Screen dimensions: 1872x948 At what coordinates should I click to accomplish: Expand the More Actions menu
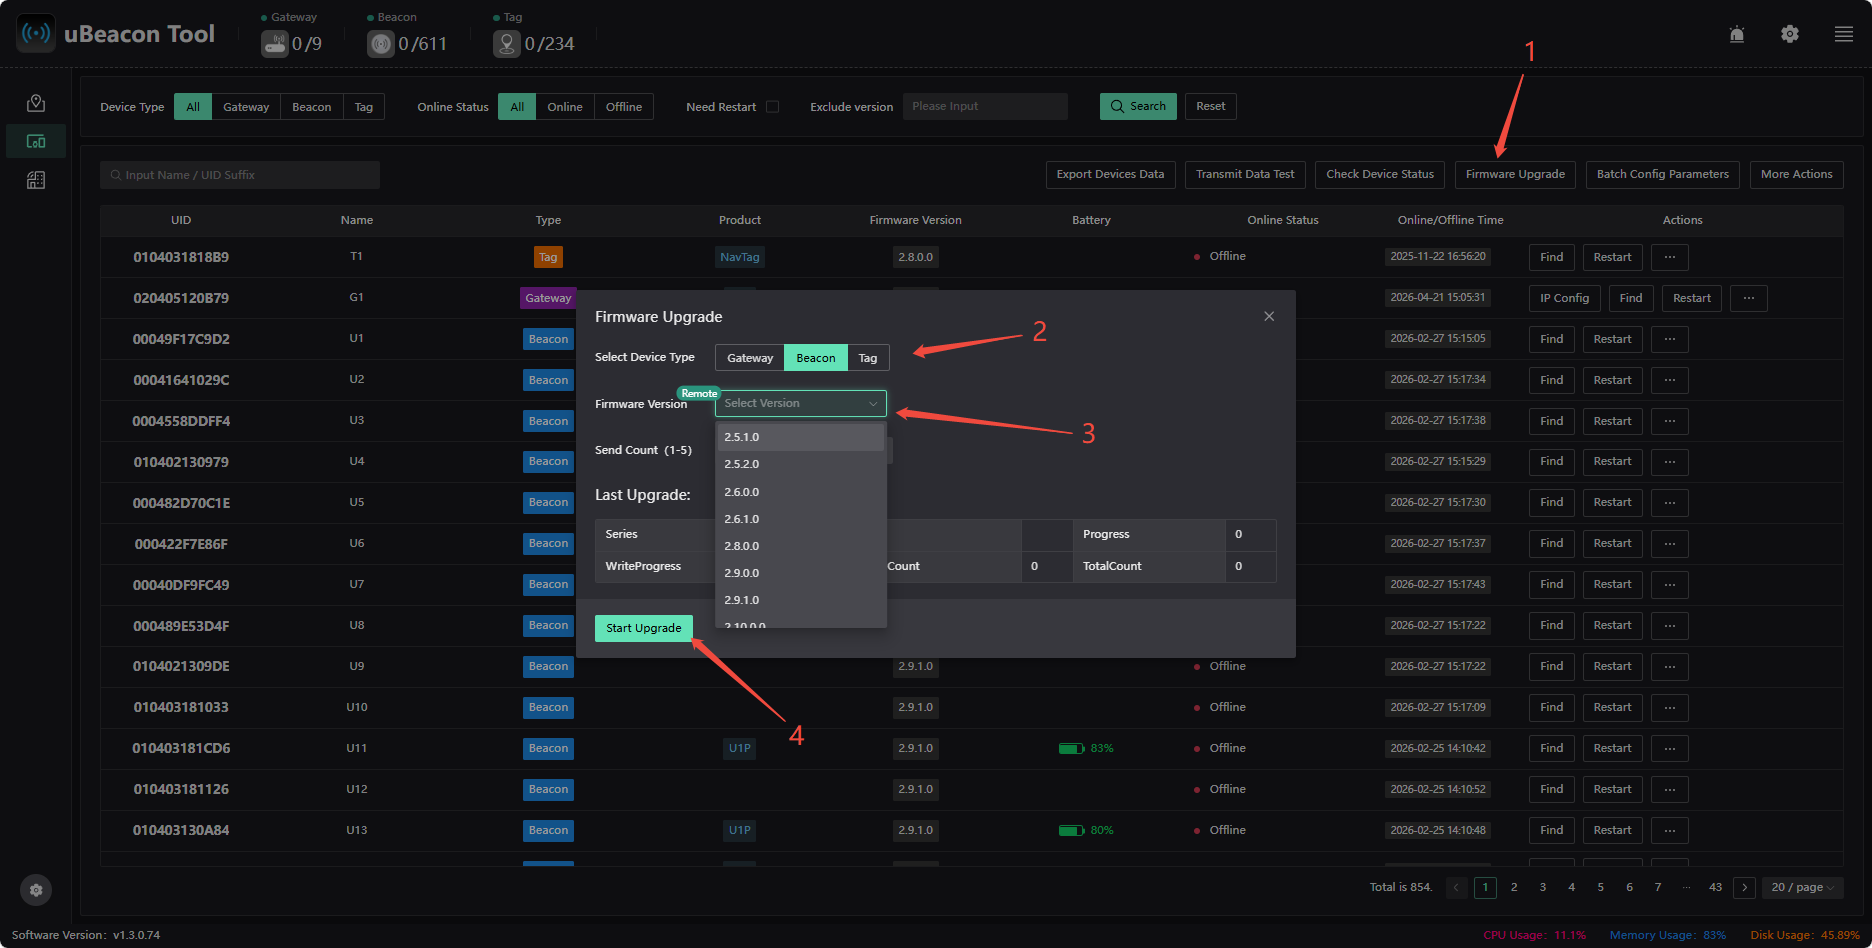click(x=1797, y=174)
